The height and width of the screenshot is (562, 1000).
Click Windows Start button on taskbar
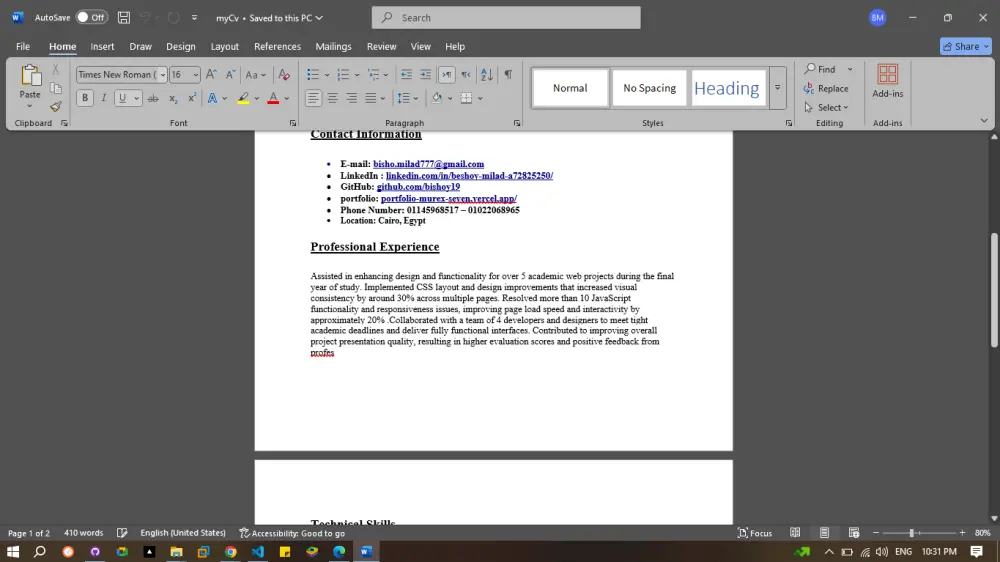pos(13,551)
